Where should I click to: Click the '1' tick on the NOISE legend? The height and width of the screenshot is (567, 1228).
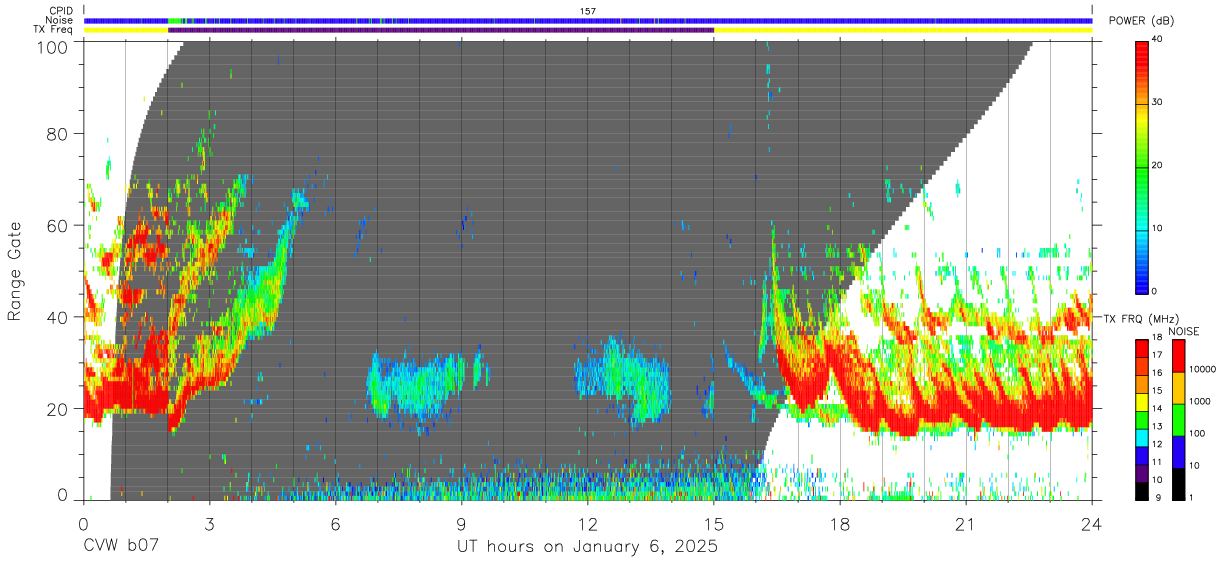[1192, 497]
